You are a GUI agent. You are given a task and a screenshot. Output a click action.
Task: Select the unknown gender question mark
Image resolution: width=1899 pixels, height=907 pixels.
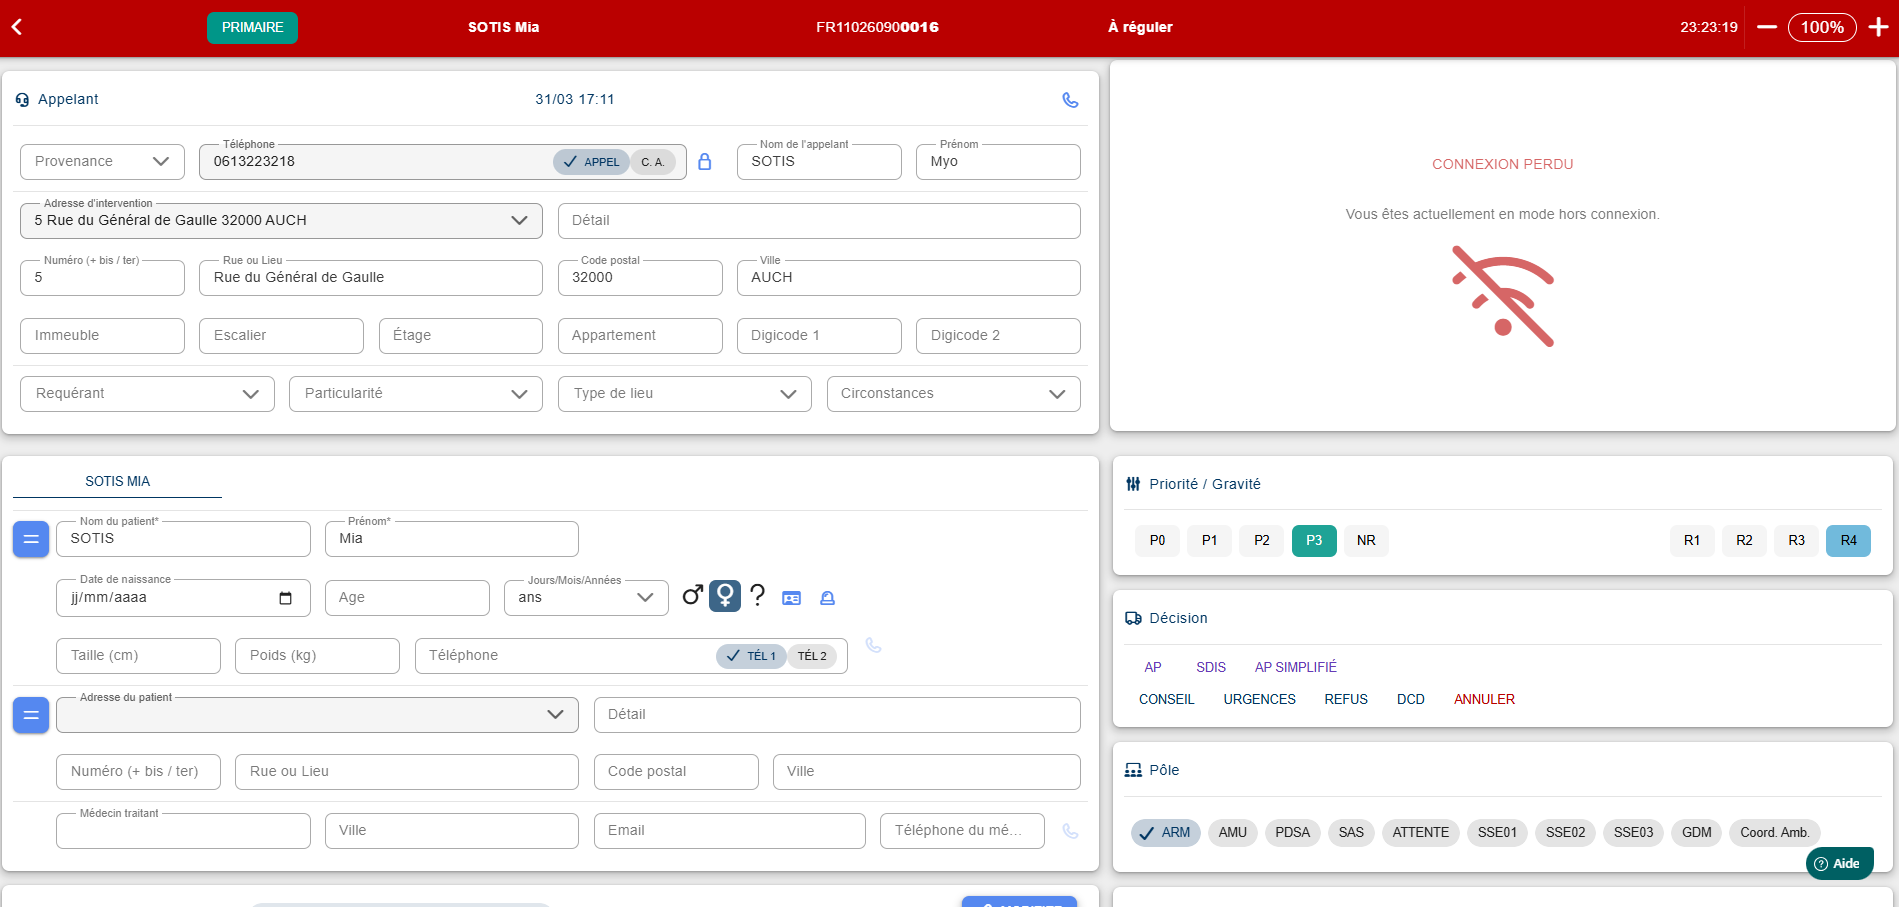coord(758,596)
